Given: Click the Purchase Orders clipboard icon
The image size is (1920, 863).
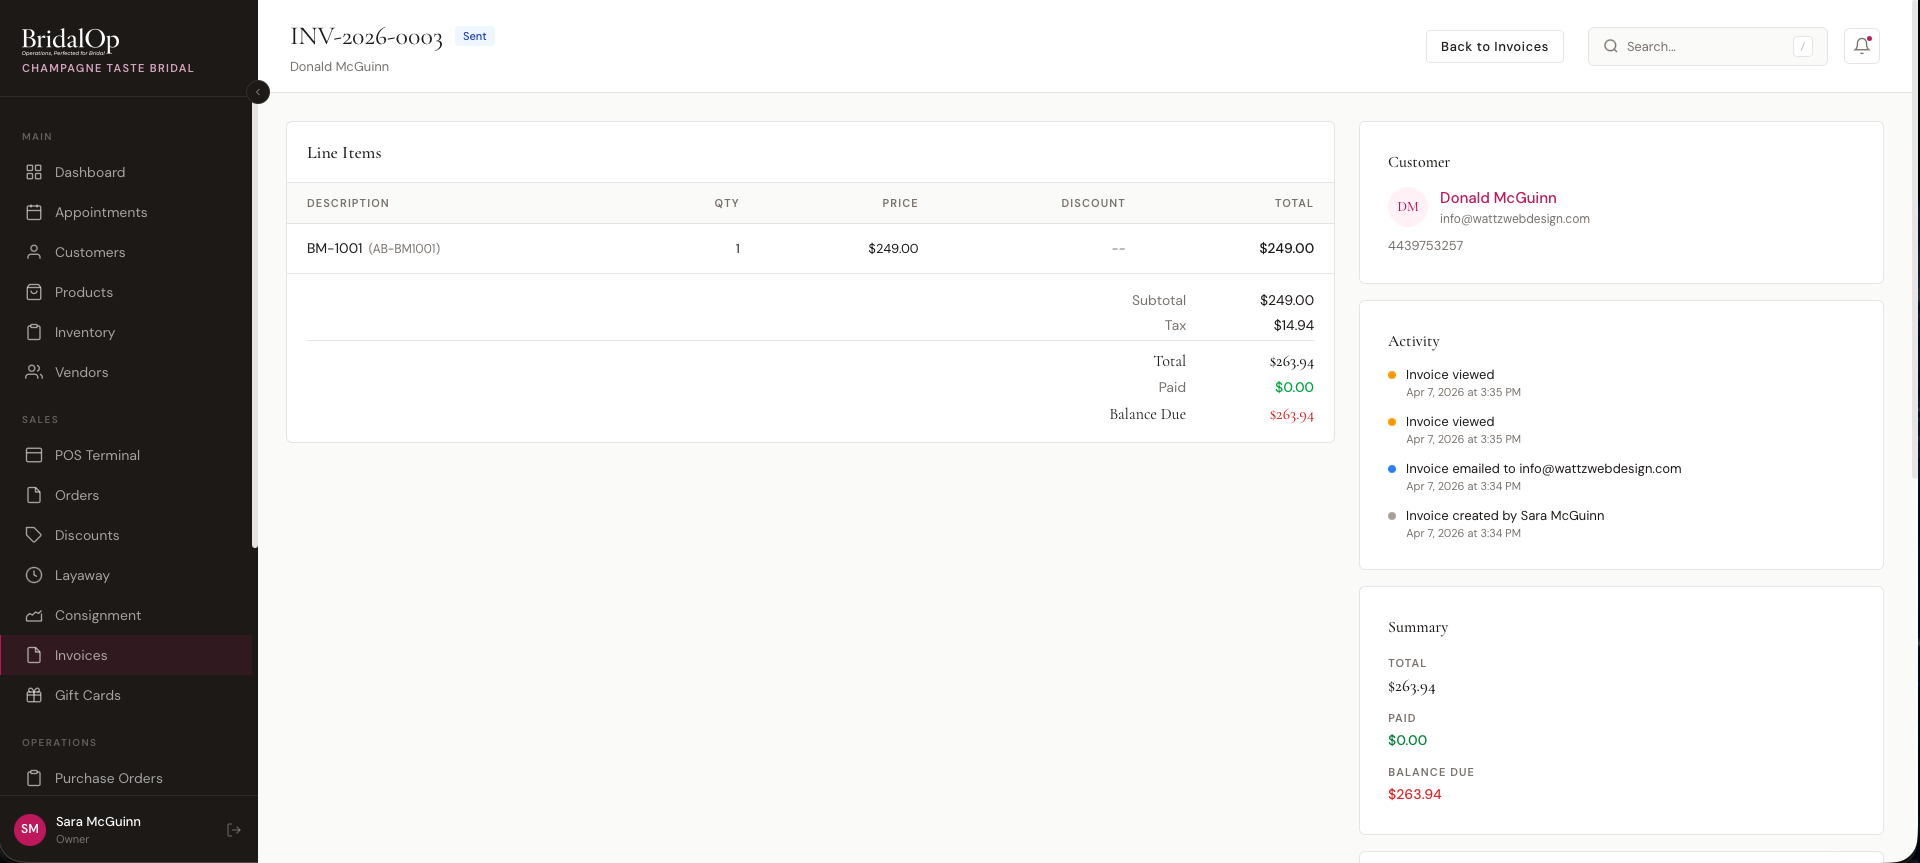Looking at the screenshot, I should coord(34,778).
